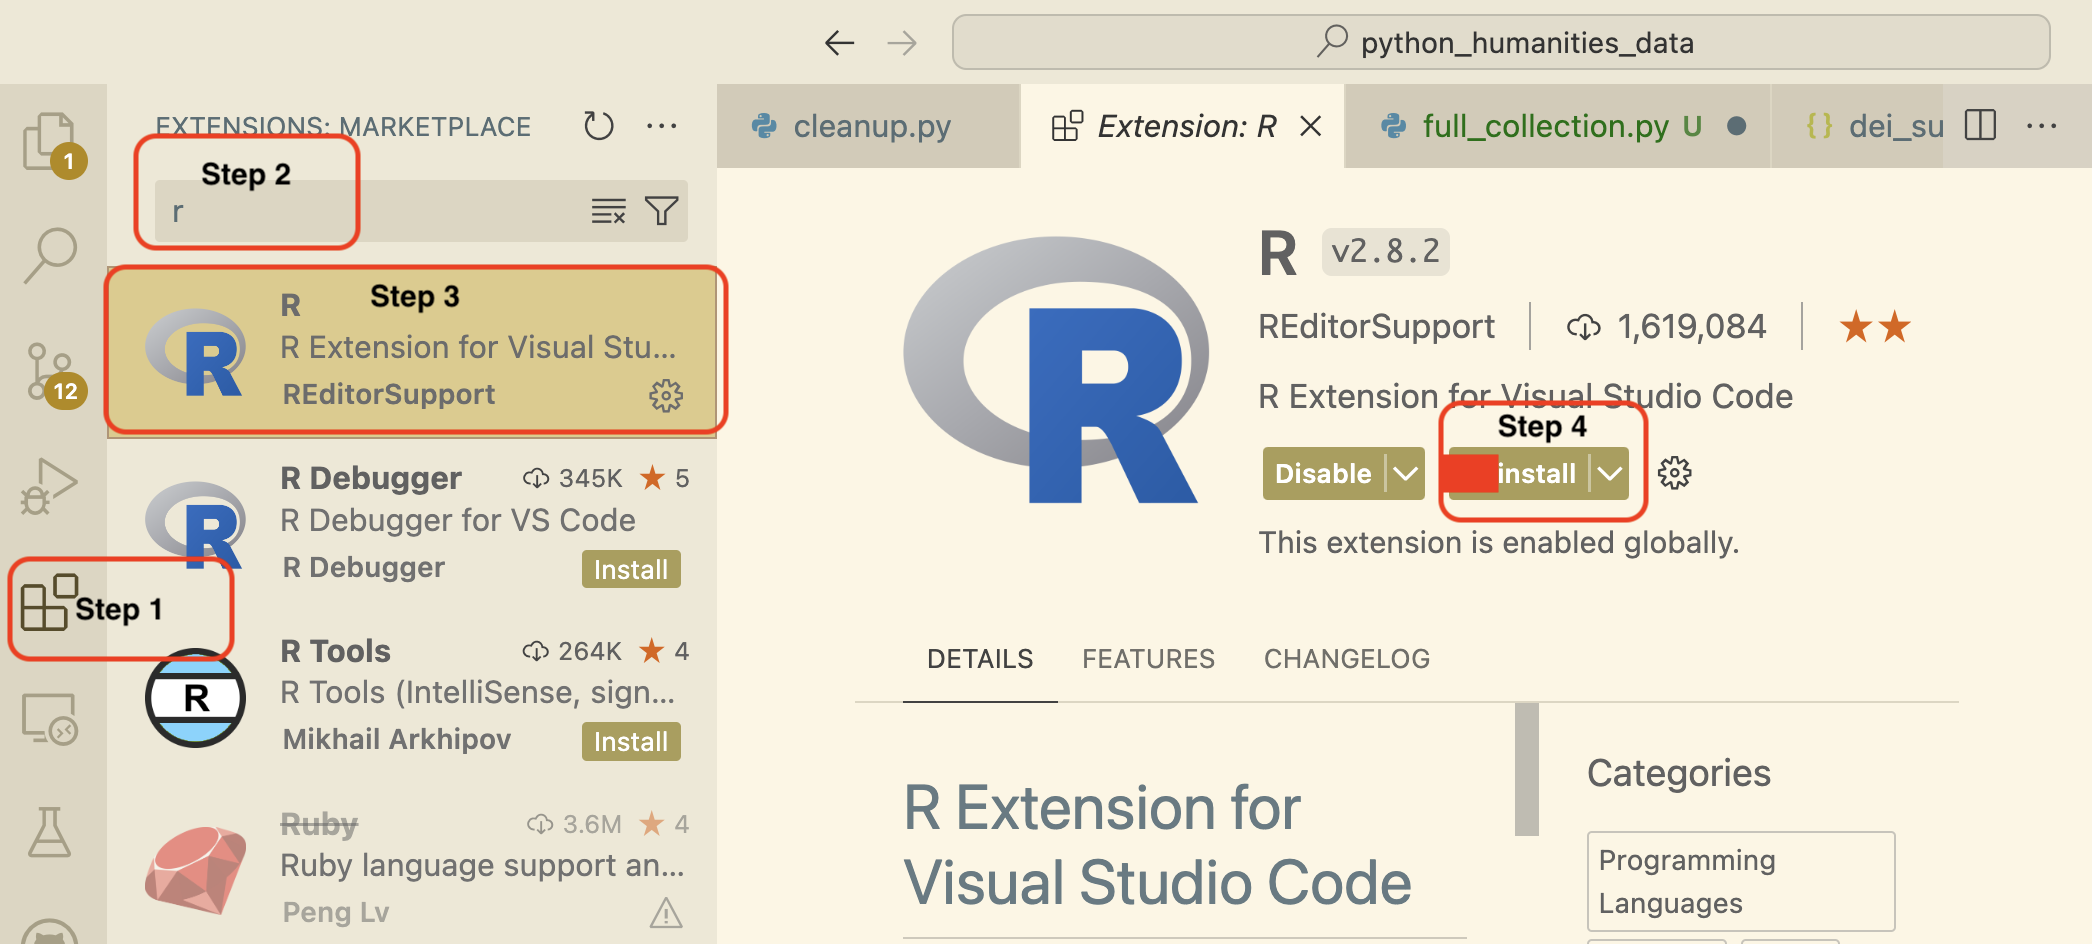
Task: Switch to full_collection.py tab
Action: [x=1558, y=126]
